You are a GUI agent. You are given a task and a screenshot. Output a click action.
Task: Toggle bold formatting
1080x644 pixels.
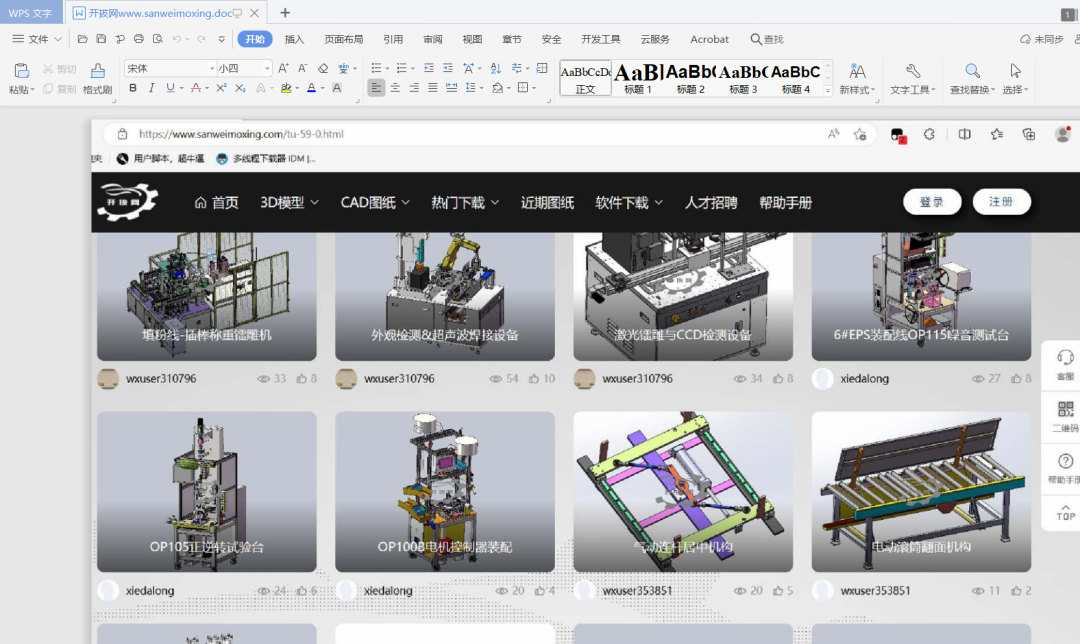click(x=133, y=87)
